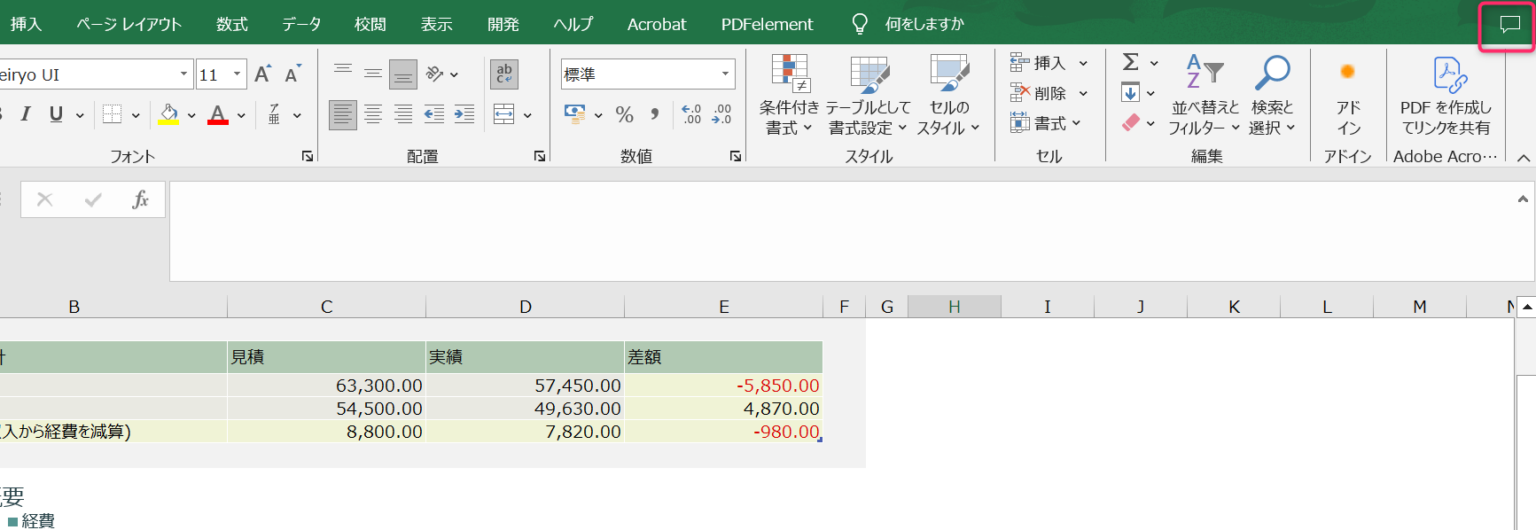Open the 並べ替えとフィルター menu
Viewport: 1536px width, 530px height.
point(1205,97)
